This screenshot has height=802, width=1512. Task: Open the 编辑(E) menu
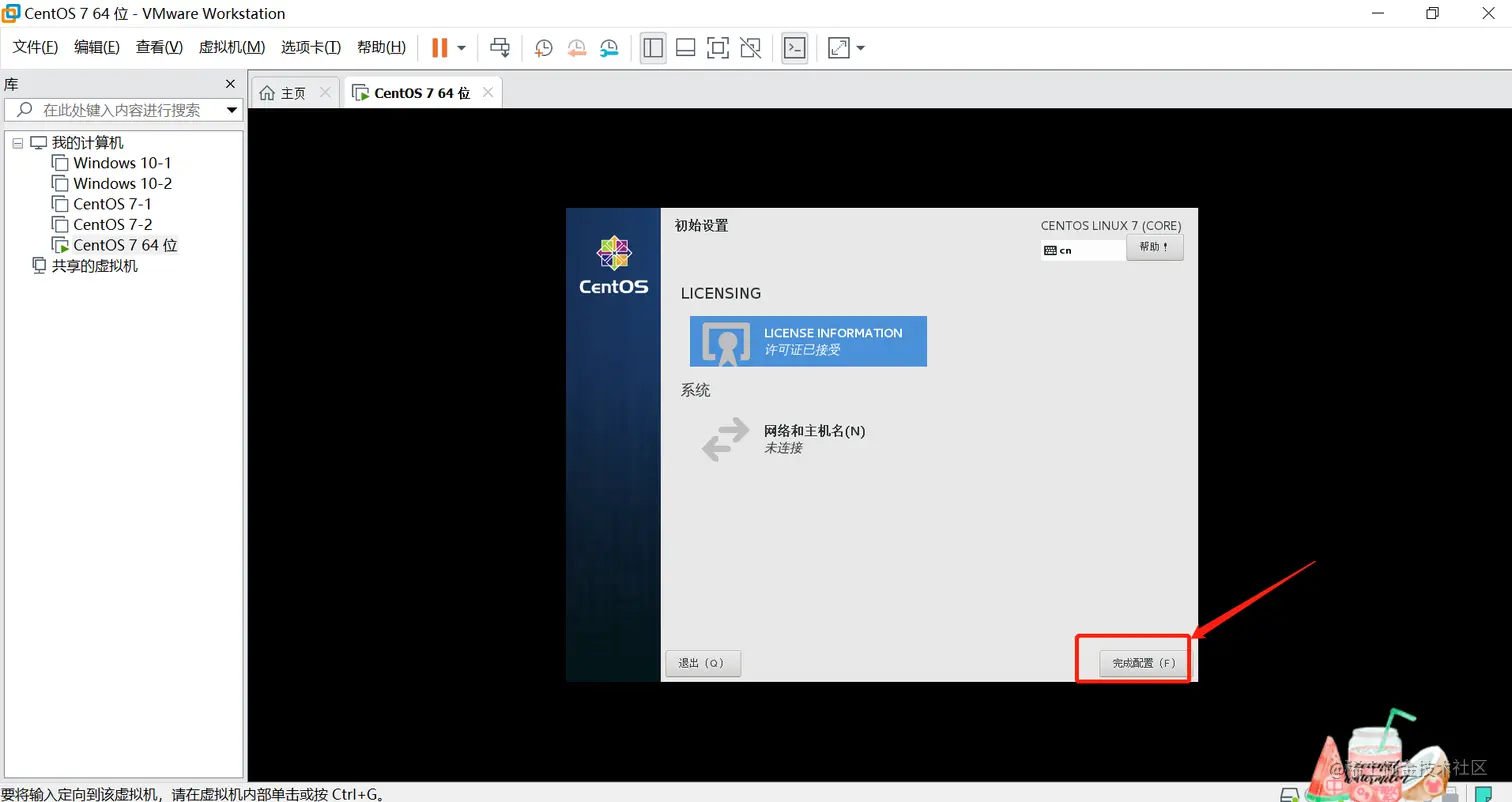(97, 47)
